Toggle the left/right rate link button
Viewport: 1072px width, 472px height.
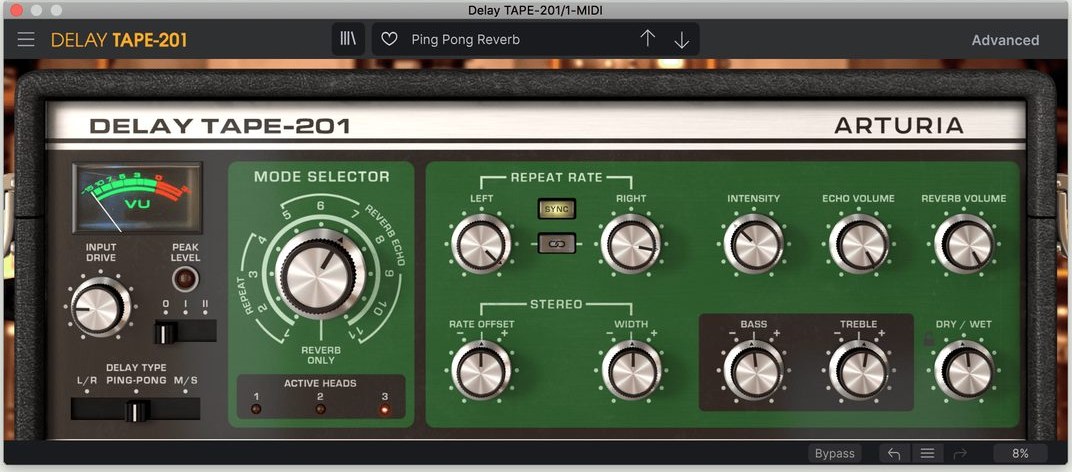tap(557, 243)
